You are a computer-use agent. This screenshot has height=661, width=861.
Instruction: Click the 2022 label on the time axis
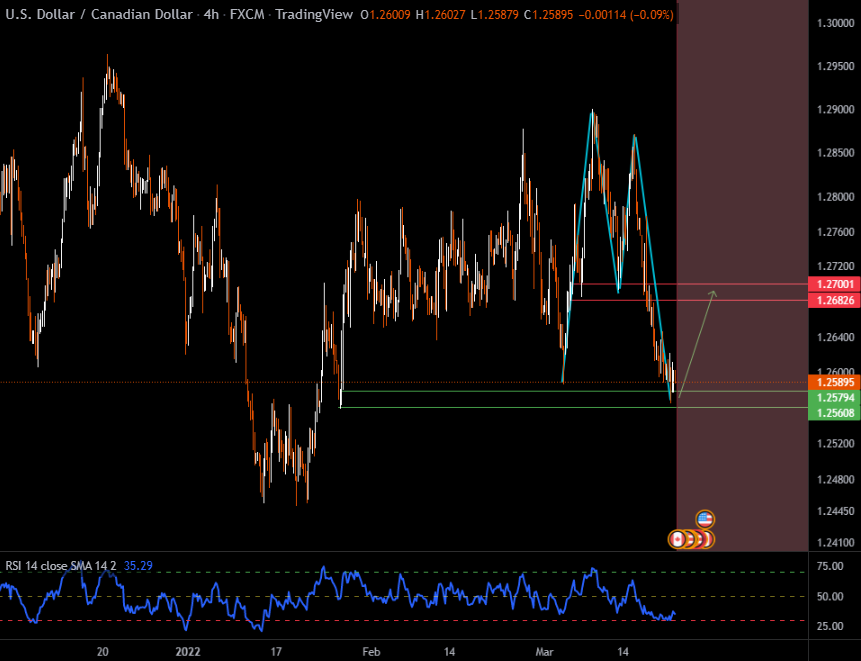coord(188,652)
